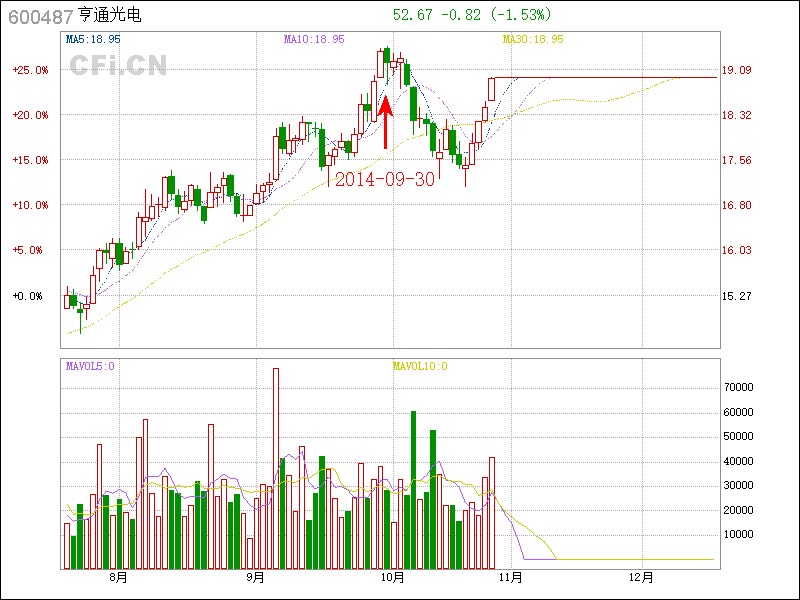Click the MA10:18.95 indicator label

(x=314, y=39)
